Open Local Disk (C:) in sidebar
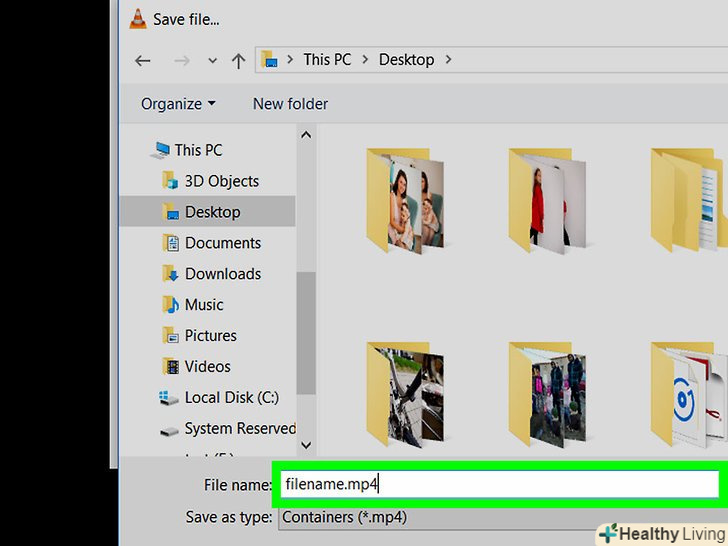The width and height of the screenshot is (728, 546). (x=232, y=397)
